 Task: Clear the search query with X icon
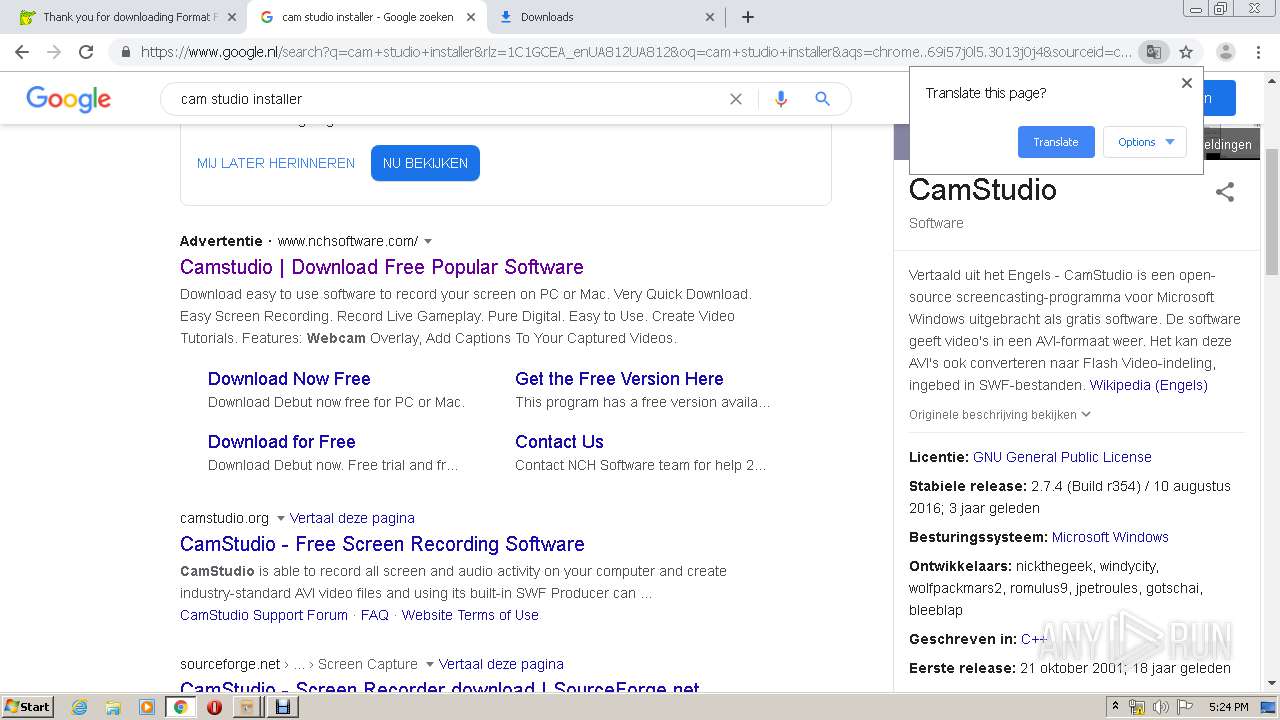pos(736,99)
